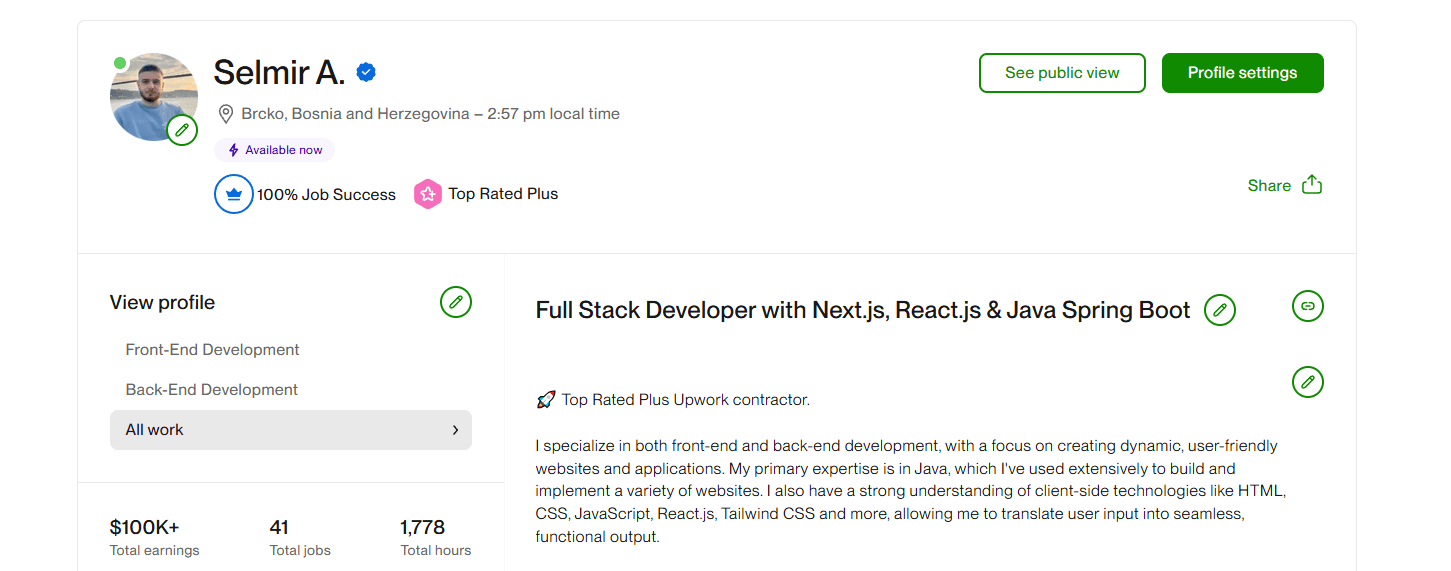Click the profile avatar photo
Viewport: 1451px width, 571px height.
pyautogui.click(x=153, y=96)
